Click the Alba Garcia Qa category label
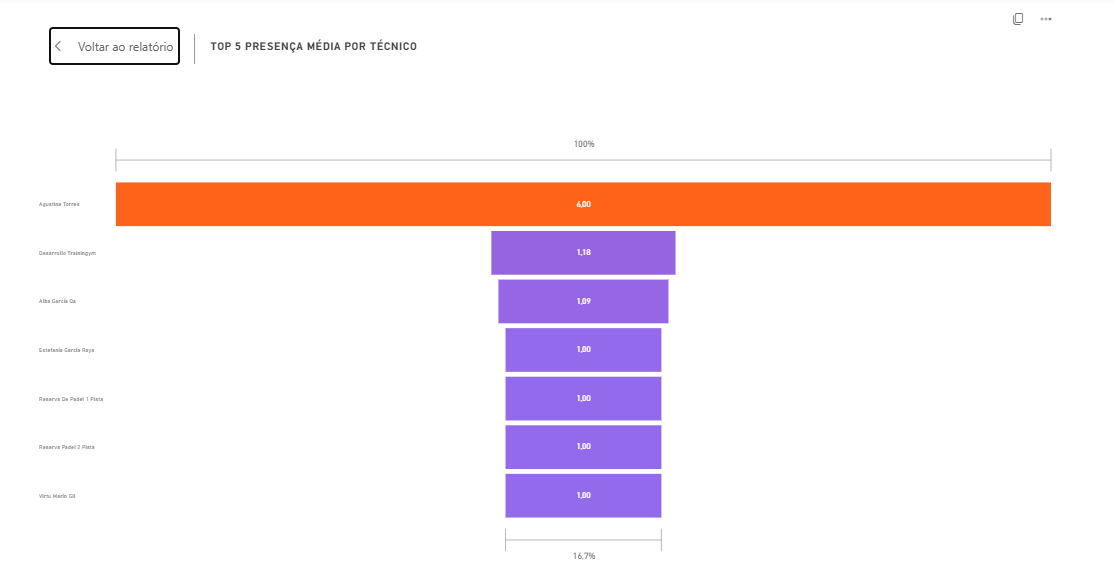This screenshot has height=574, width=1114. [57, 301]
